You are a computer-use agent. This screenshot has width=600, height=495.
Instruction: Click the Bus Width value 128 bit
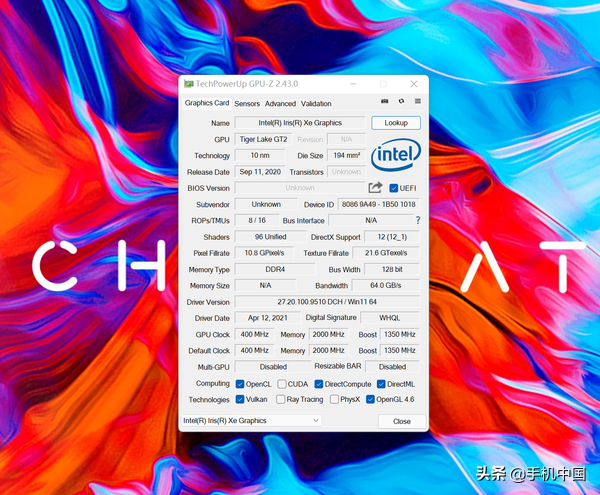click(x=392, y=269)
